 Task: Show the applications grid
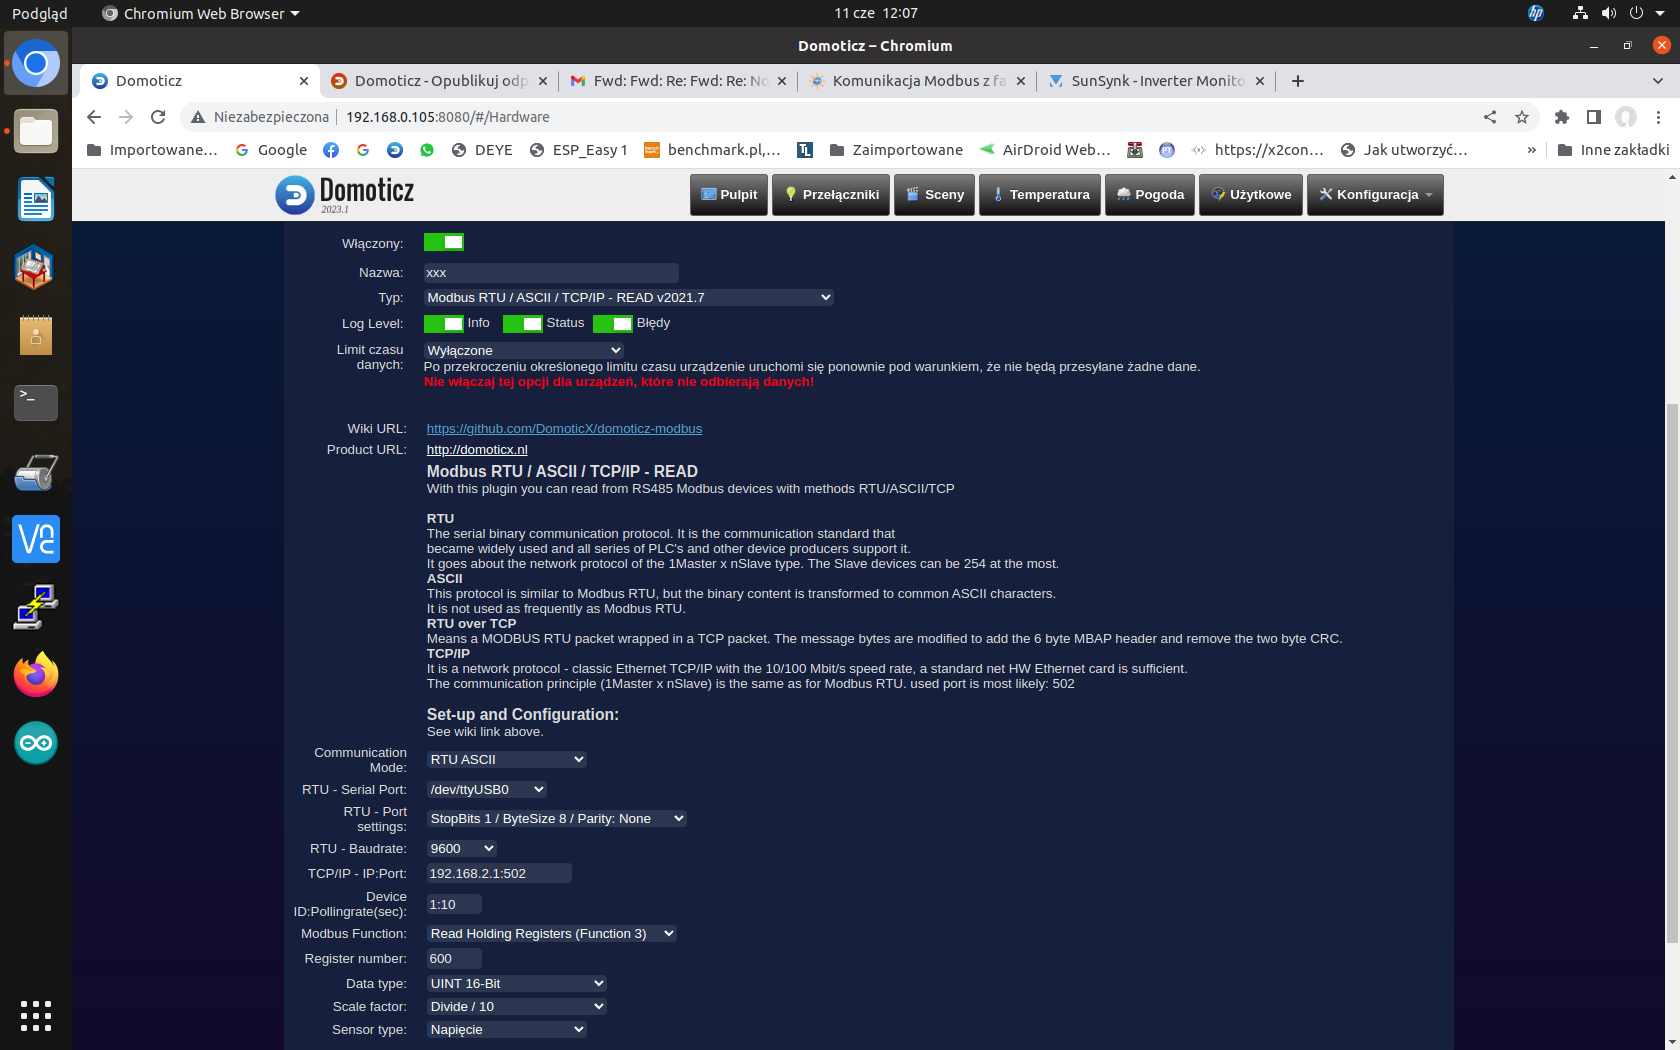tap(36, 1015)
